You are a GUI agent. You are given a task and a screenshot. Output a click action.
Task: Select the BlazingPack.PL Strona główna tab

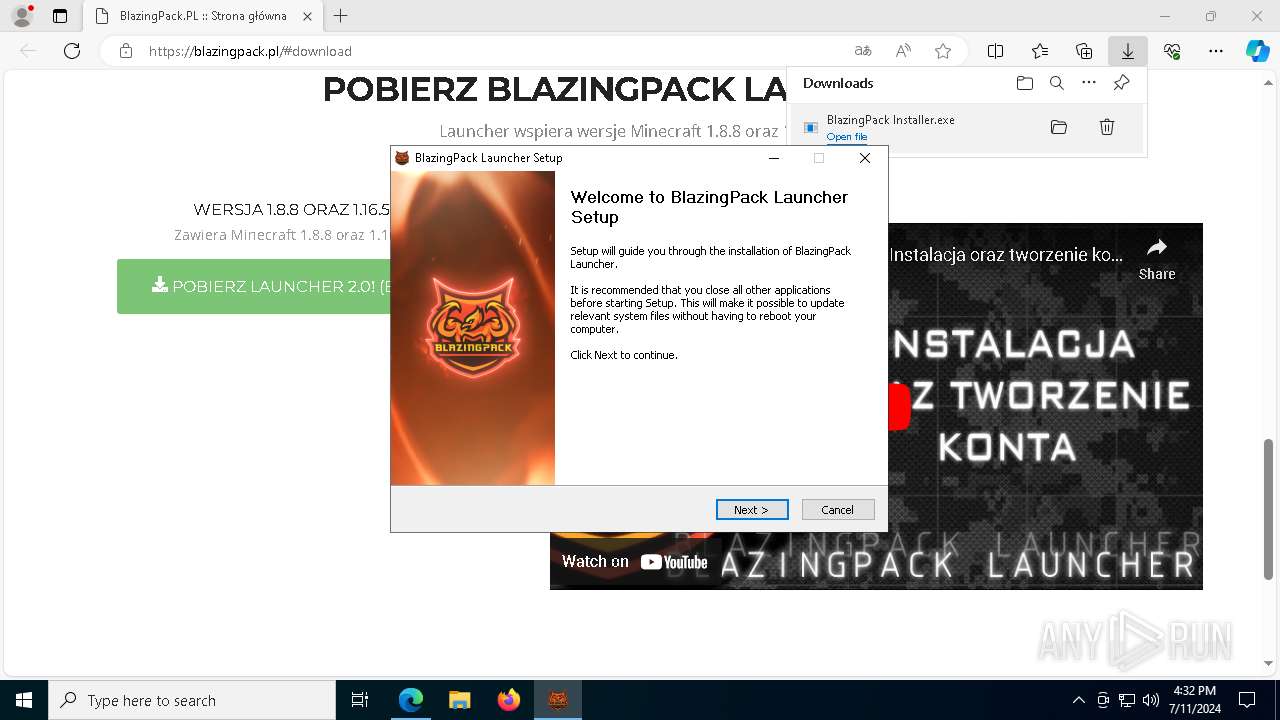point(203,16)
